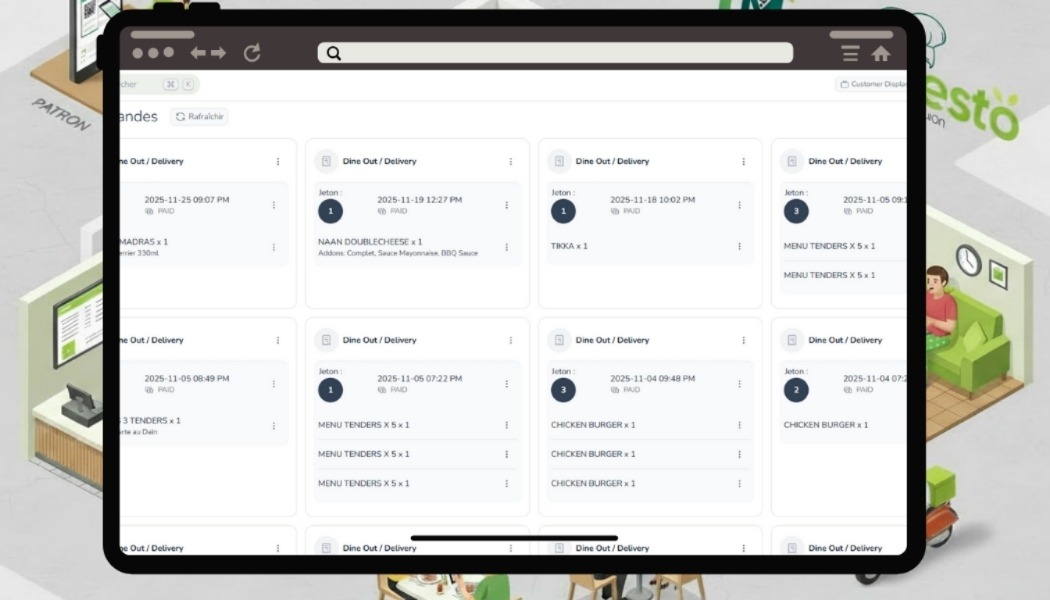Open the Customer Display button
The height and width of the screenshot is (600, 1050).
(873, 84)
